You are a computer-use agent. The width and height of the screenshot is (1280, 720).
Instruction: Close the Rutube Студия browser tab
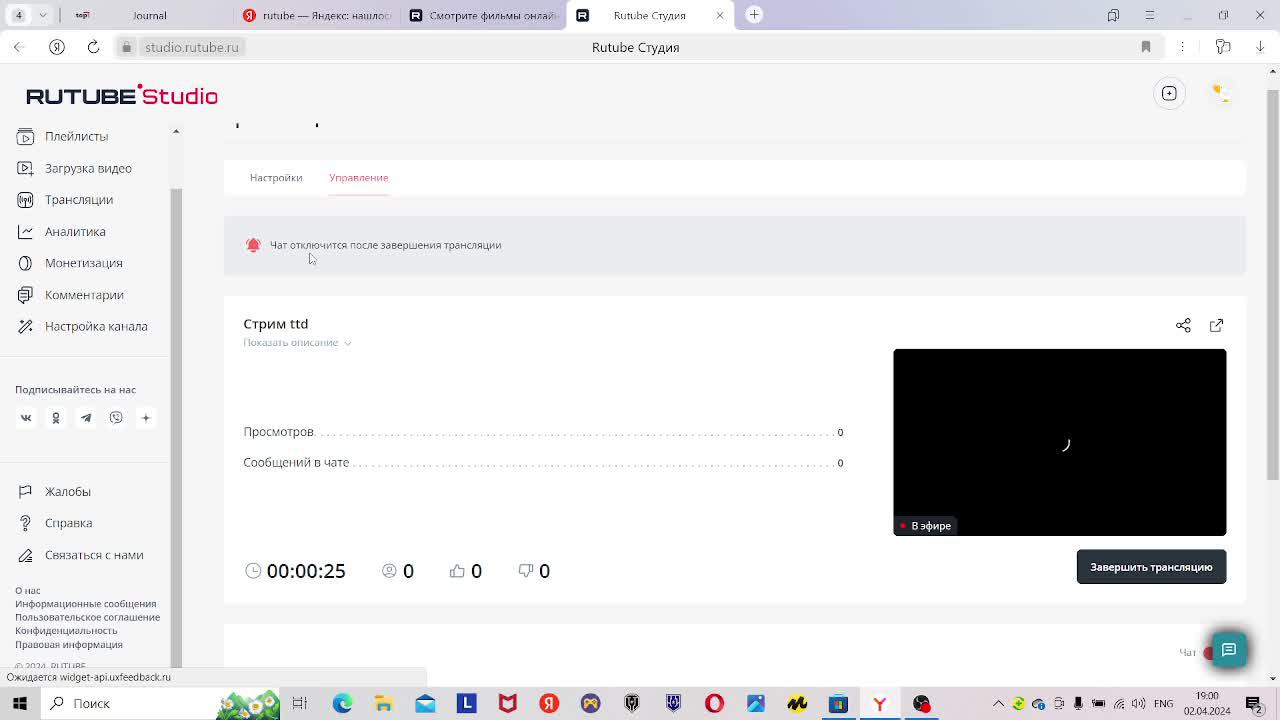click(720, 15)
